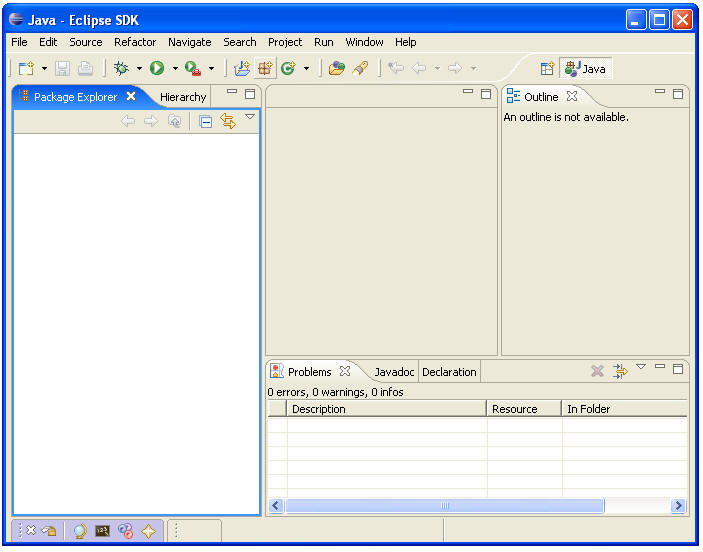Click the Description column header
The height and width of the screenshot is (552, 703).
coord(386,409)
